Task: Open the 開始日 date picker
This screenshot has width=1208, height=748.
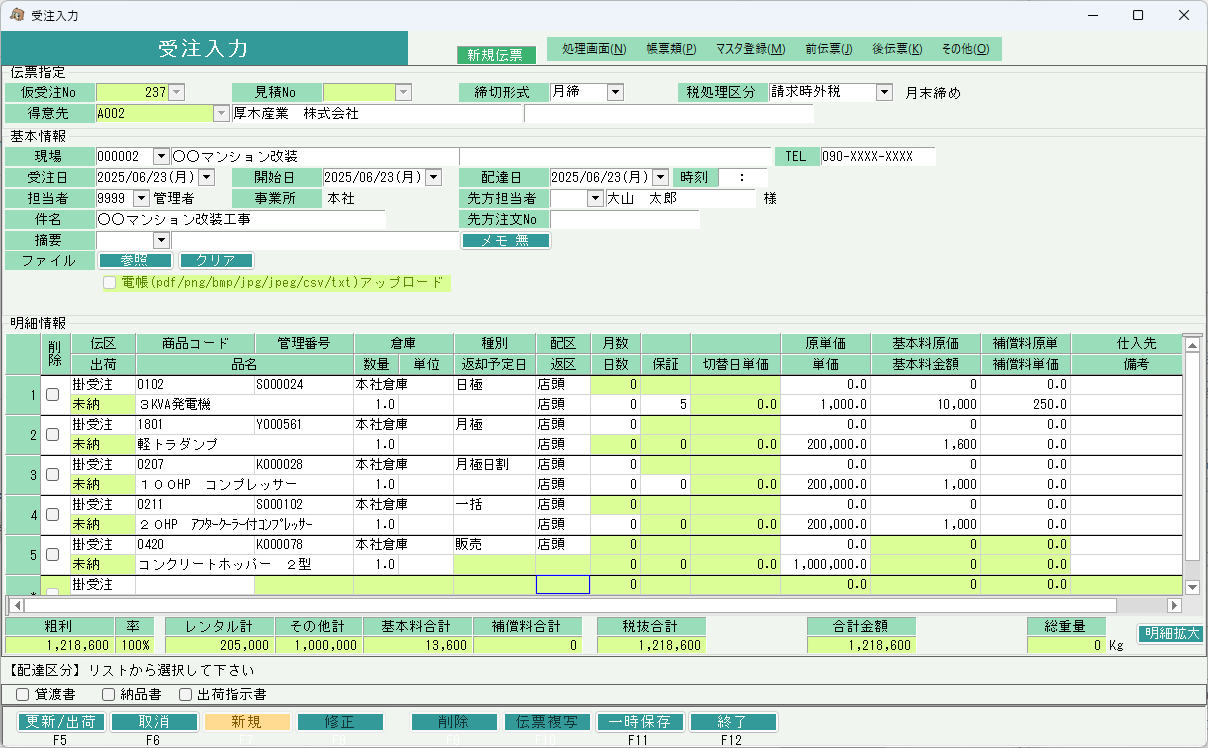Action: [x=433, y=177]
